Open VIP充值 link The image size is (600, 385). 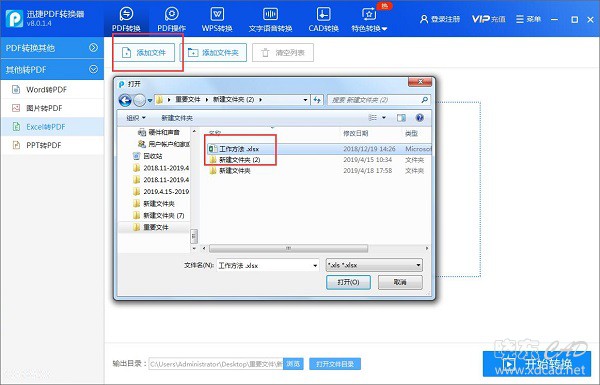click(488, 19)
